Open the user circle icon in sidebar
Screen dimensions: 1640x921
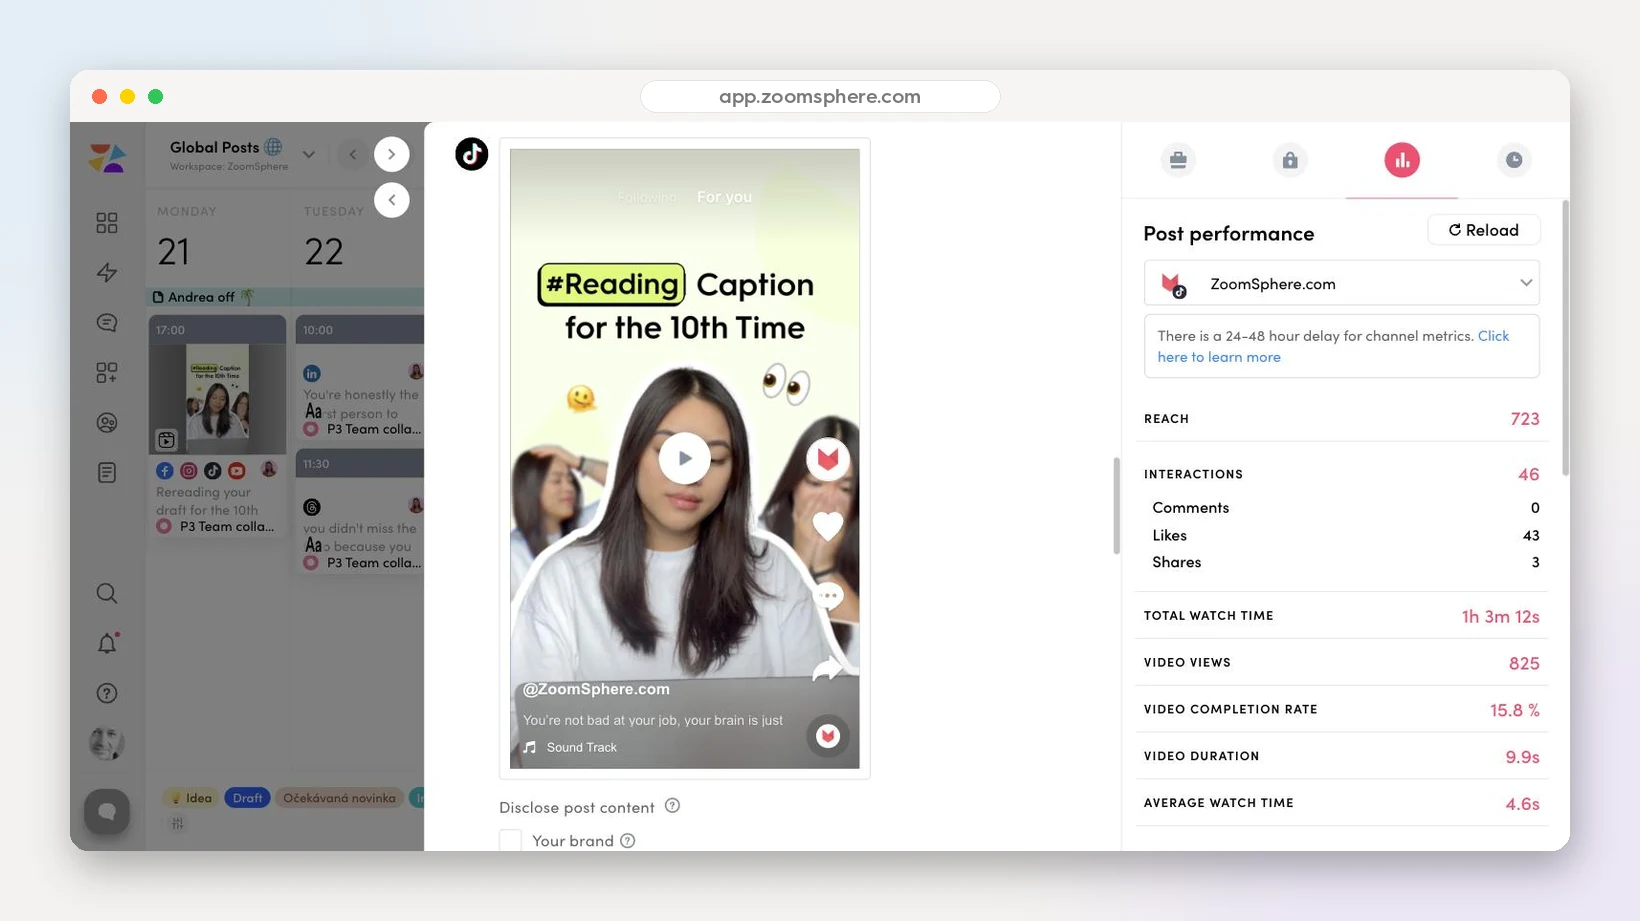(107, 423)
